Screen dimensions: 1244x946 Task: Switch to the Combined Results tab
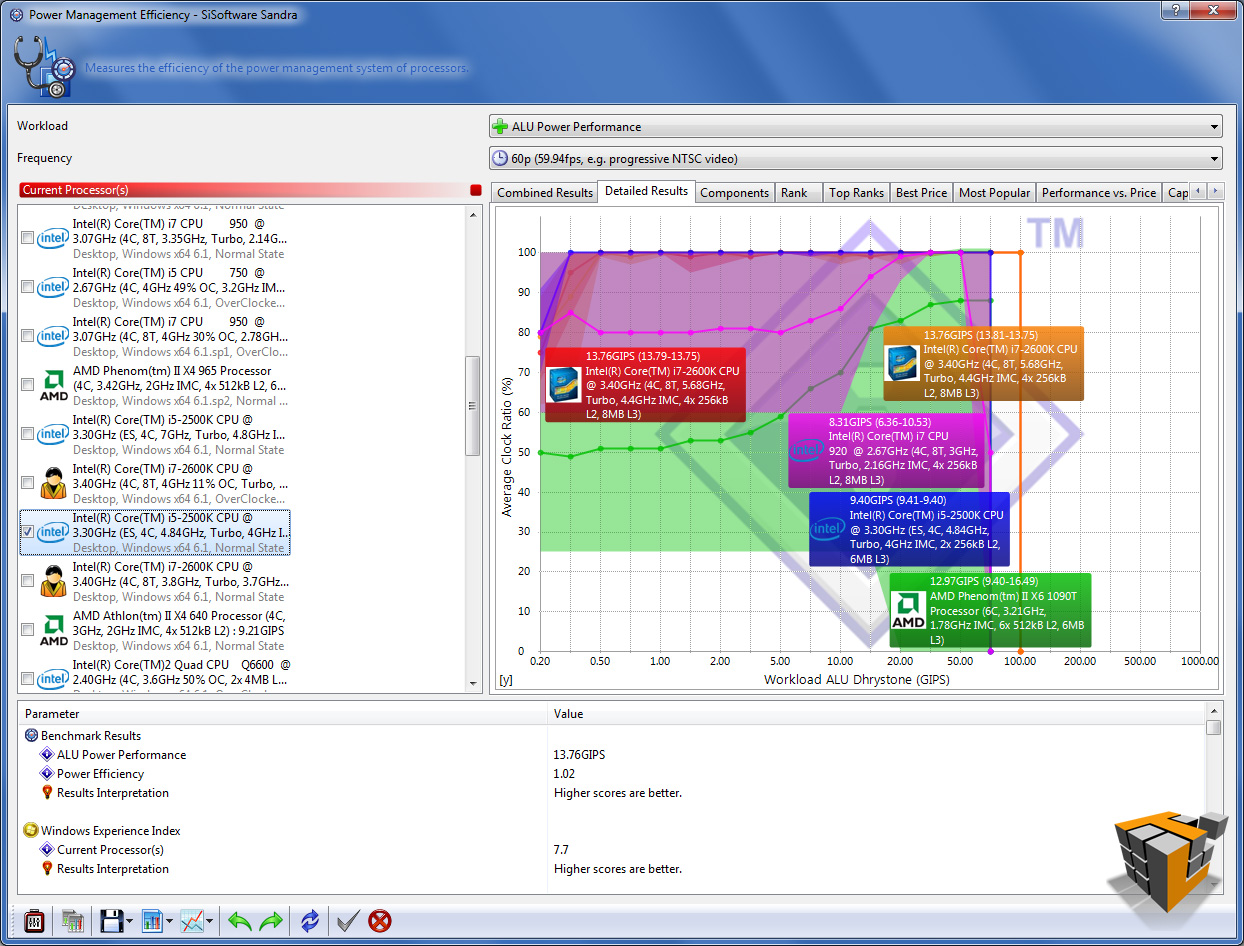[545, 193]
